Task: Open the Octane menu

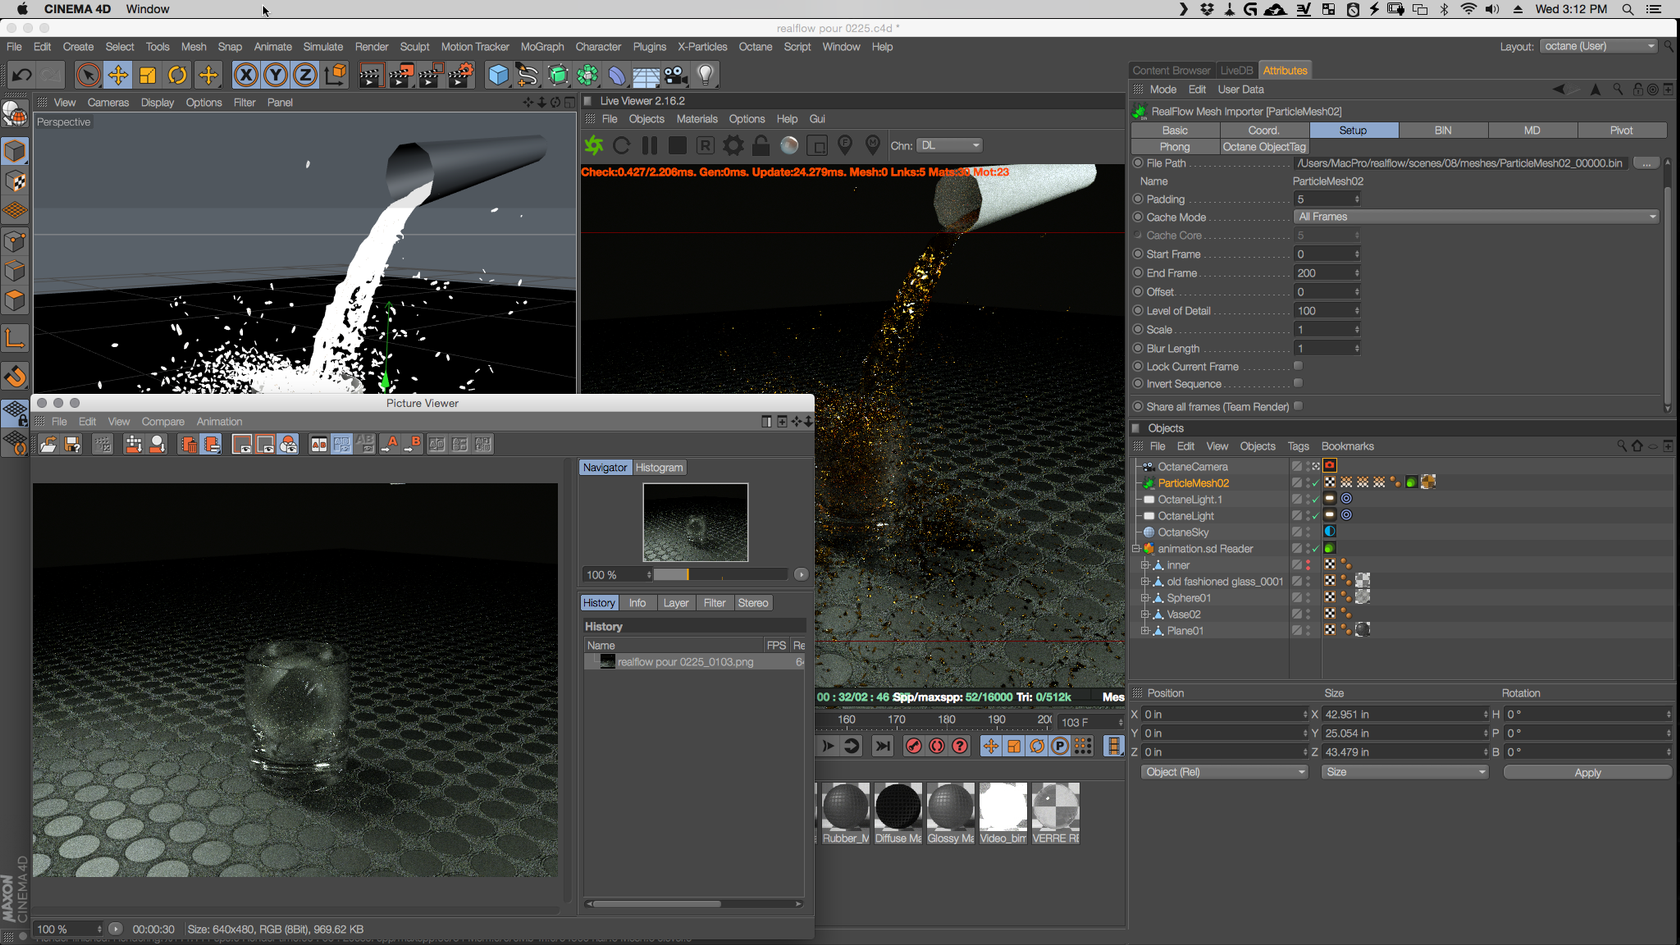Action: tap(755, 47)
